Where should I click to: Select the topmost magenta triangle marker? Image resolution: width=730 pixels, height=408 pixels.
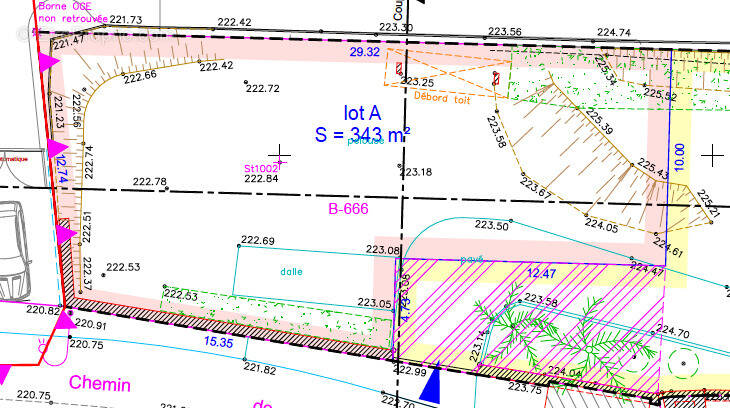[x=46, y=62]
